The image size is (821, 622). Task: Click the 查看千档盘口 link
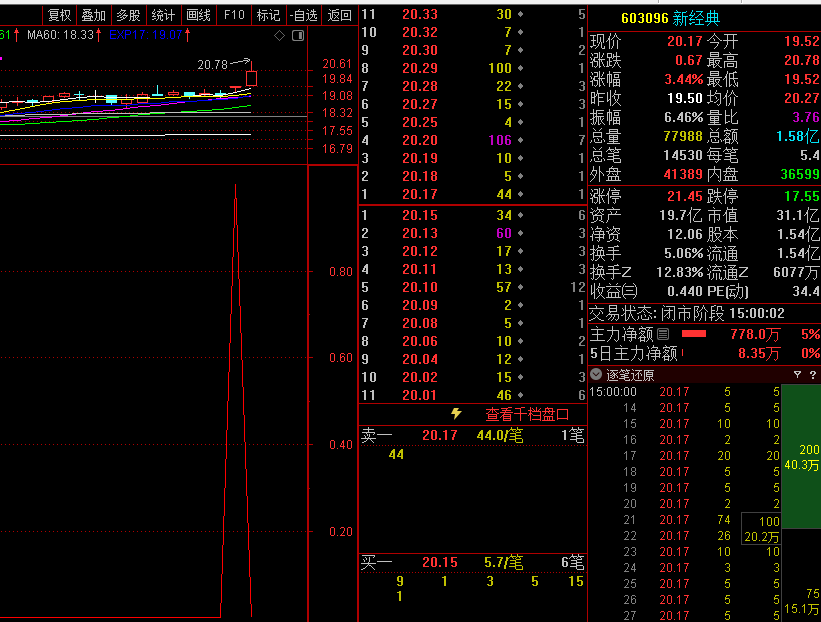(x=527, y=414)
